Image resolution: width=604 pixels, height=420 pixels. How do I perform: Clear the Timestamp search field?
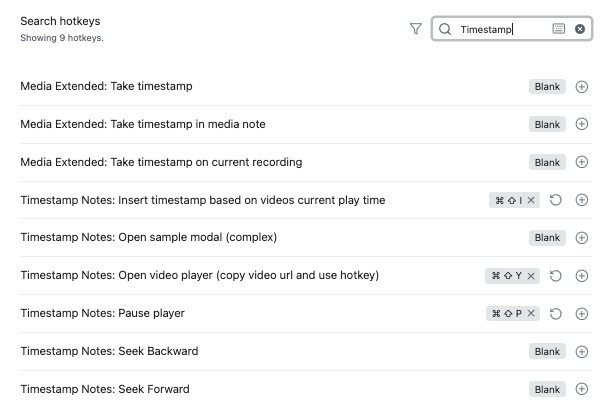coord(580,29)
